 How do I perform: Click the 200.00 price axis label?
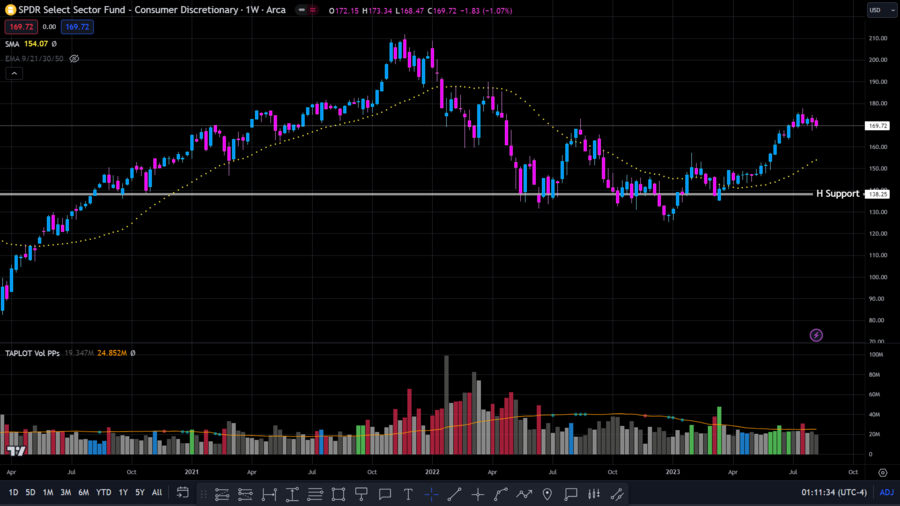click(878, 60)
